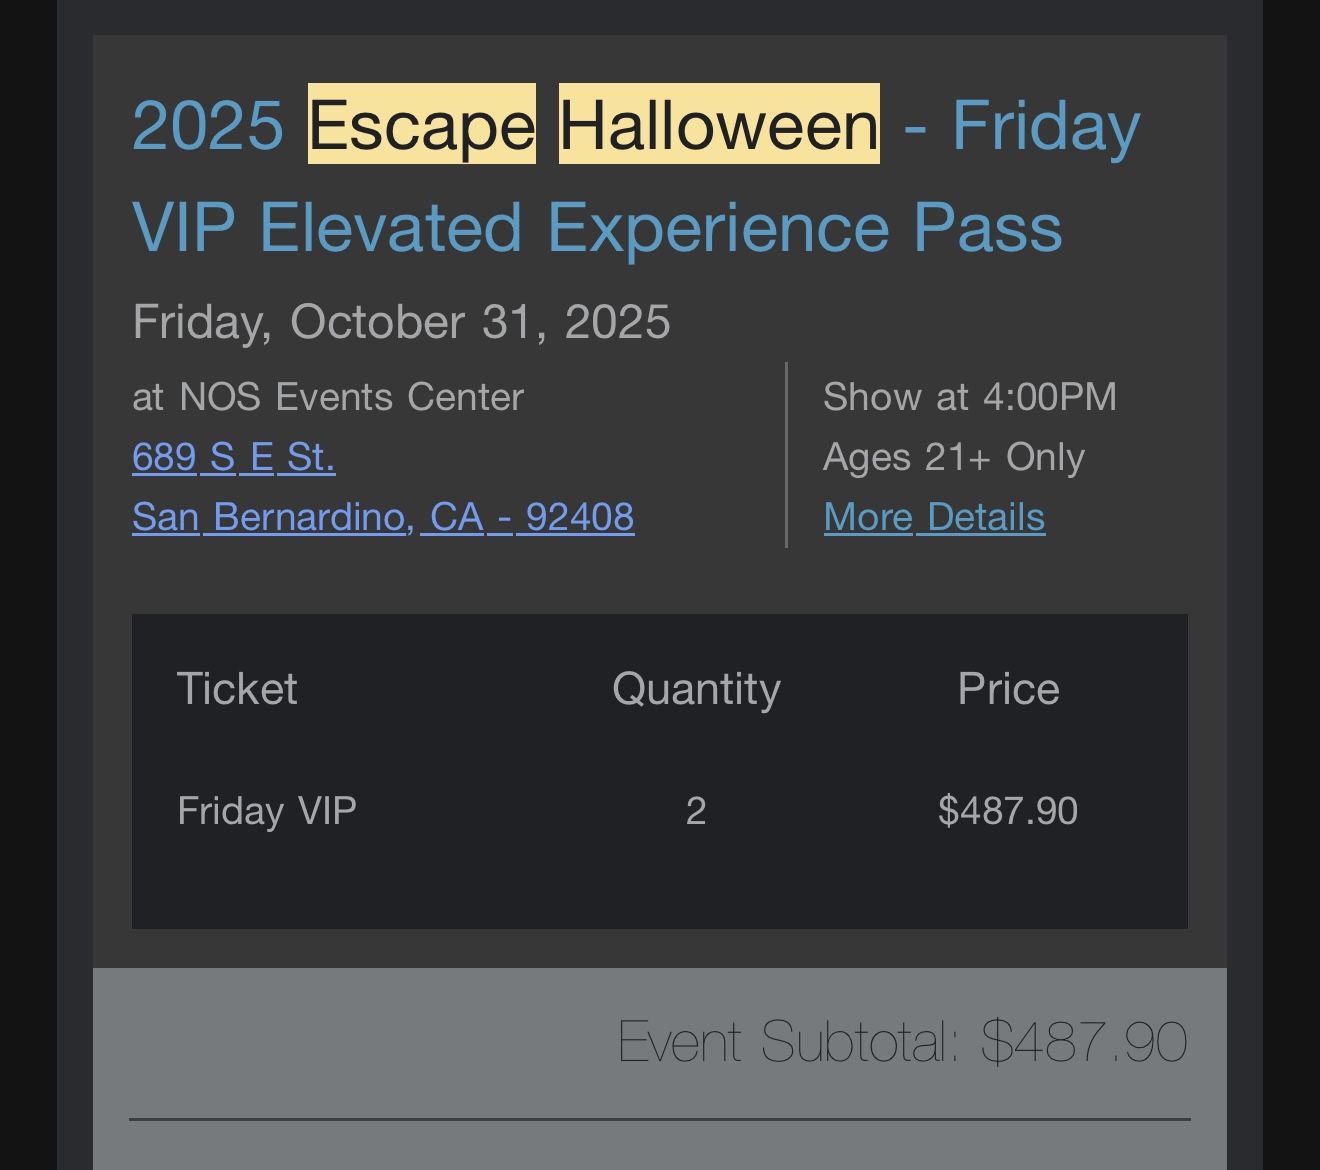Click the Price column header
Image resolution: width=1320 pixels, height=1170 pixels.
point(1009,688)
